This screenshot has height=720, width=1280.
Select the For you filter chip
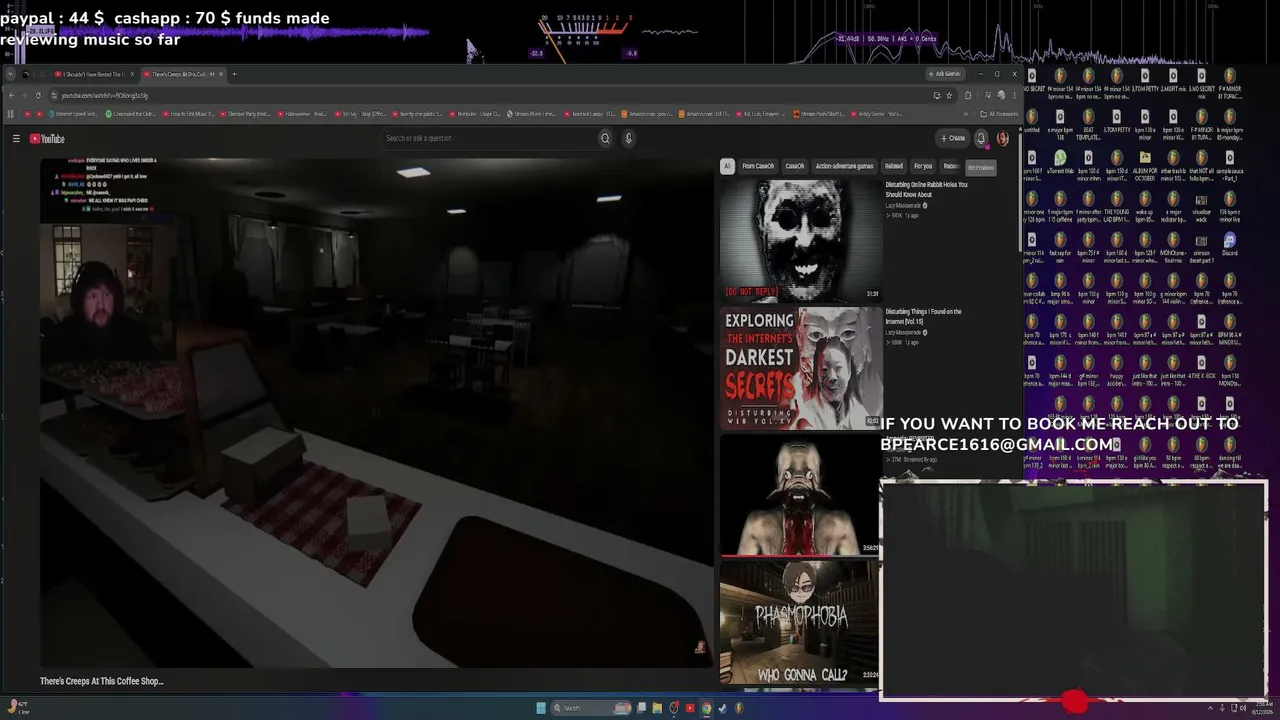click(922, 166)
